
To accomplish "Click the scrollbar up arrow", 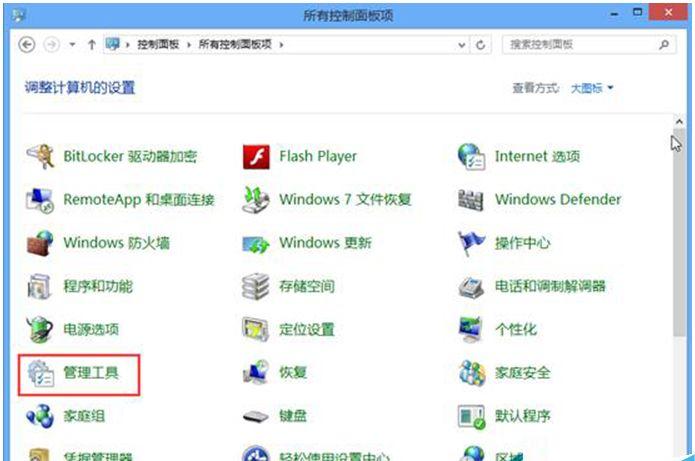I will click(679, 121).
